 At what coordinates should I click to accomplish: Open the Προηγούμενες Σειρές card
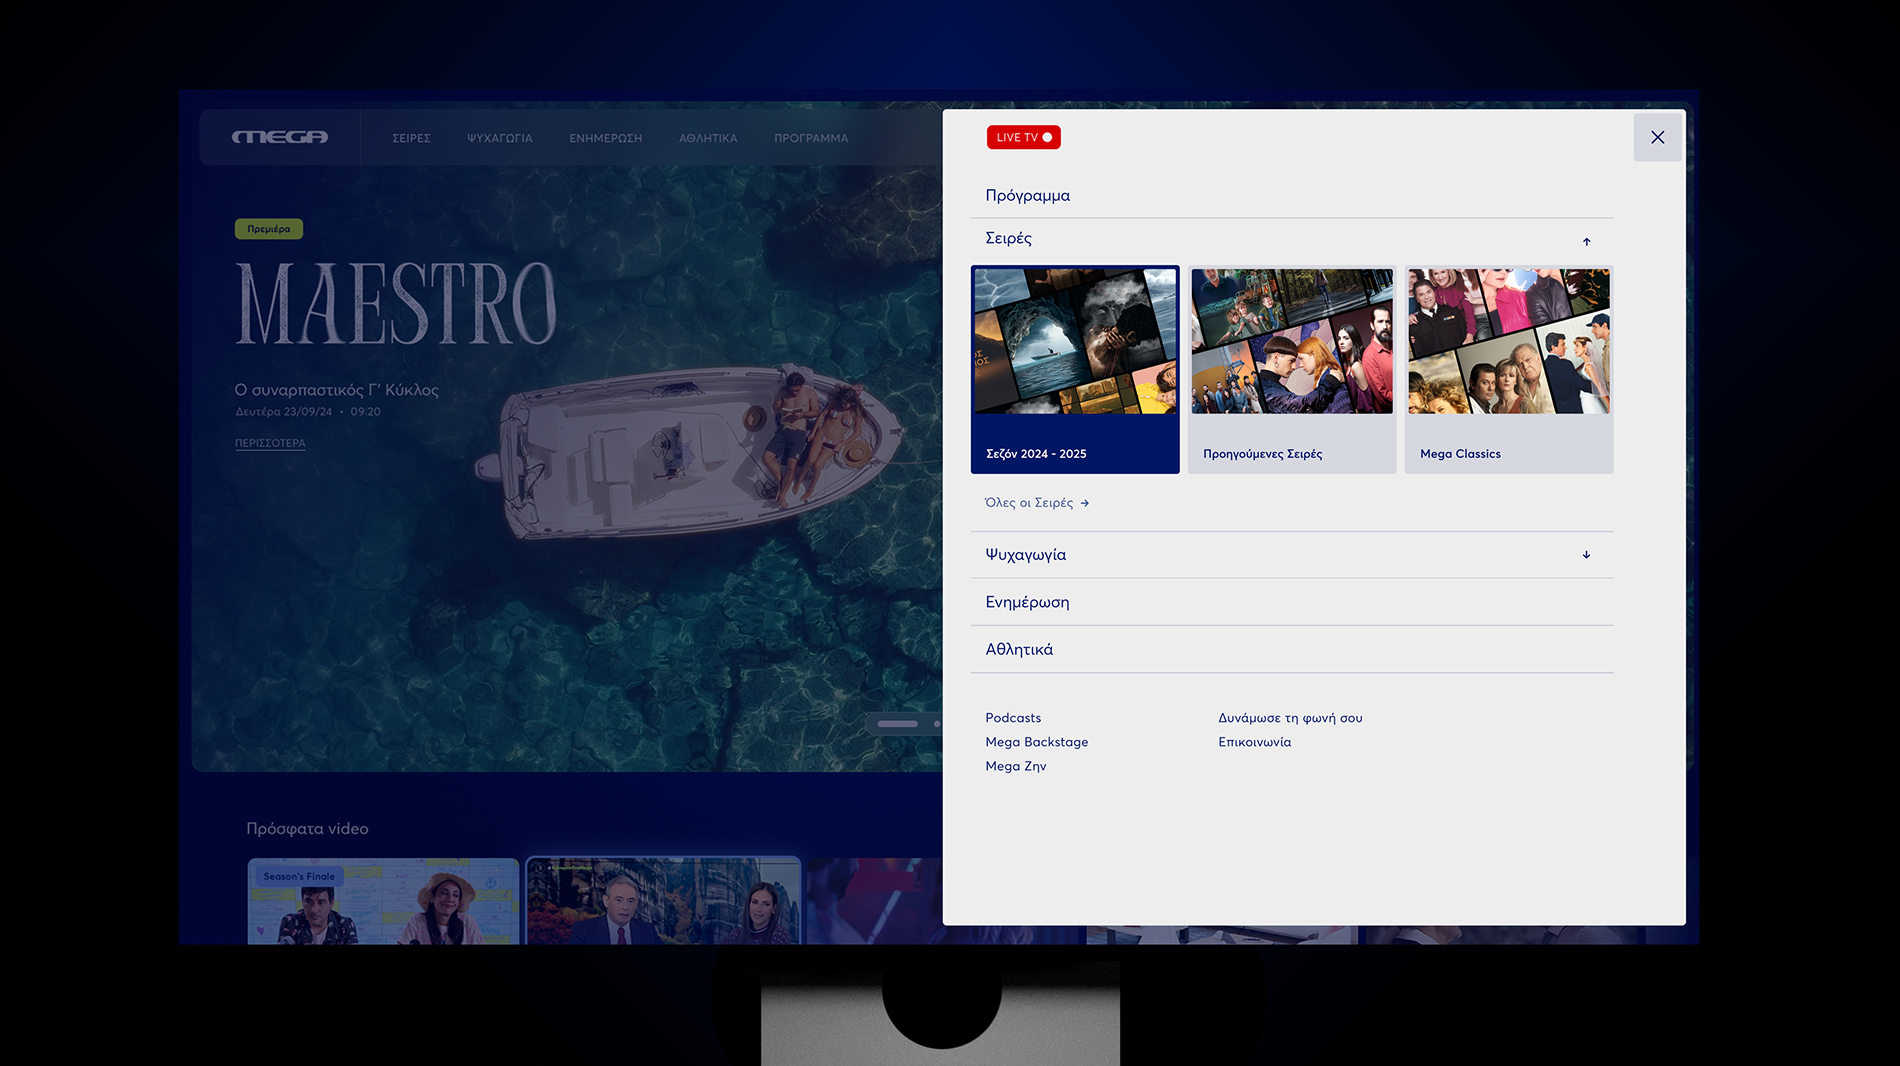(x=1292, y=369)
